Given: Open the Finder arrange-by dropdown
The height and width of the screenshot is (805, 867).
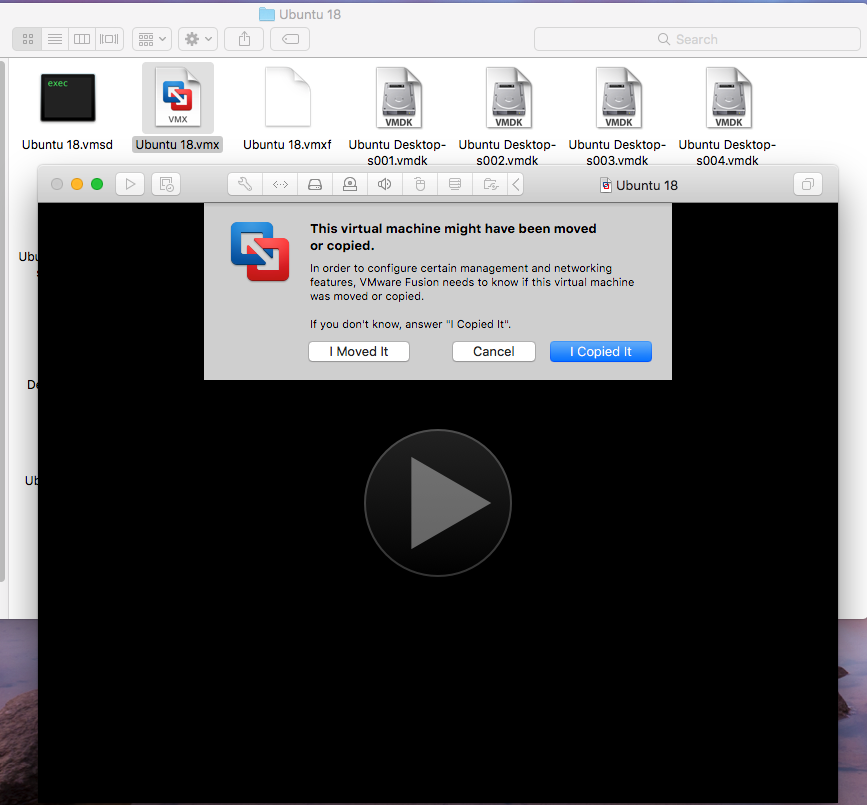Looking at the screenshot, I should [152, 39].
